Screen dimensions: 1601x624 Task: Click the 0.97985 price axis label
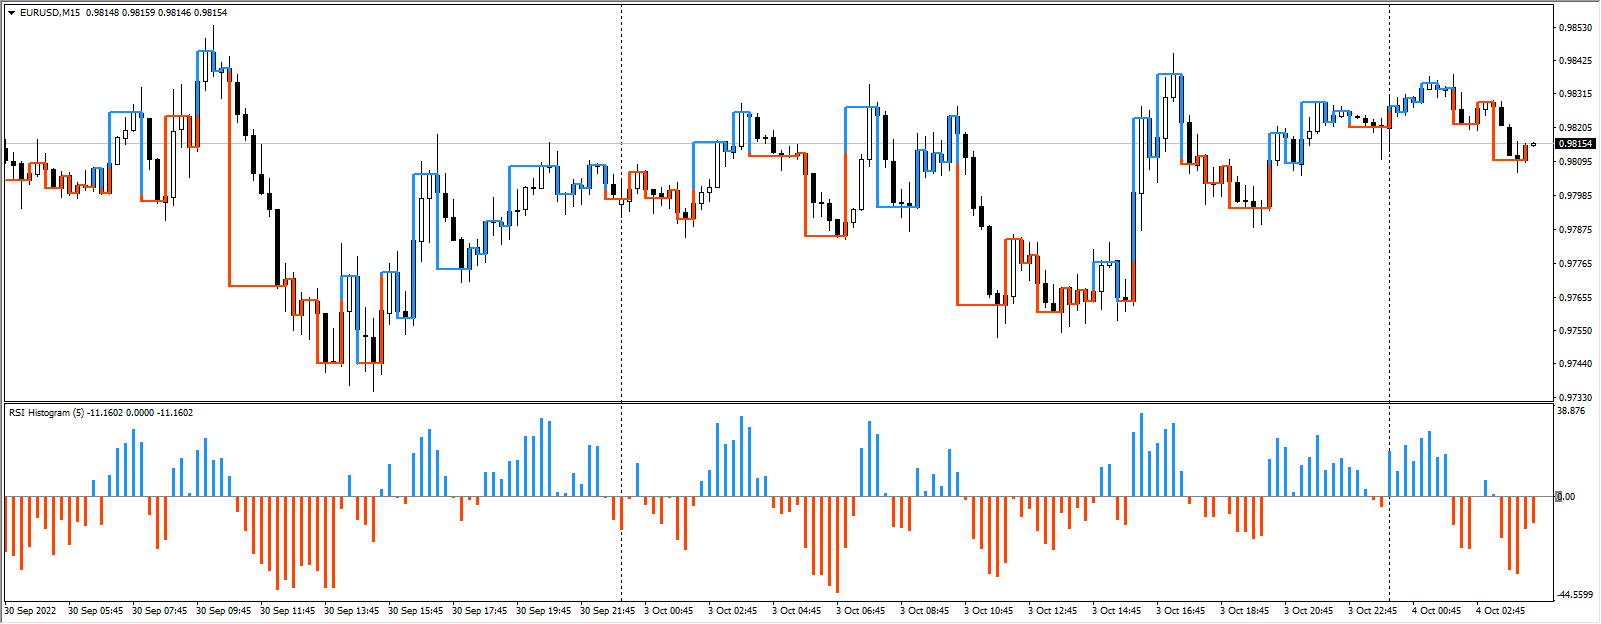(x=1575, y=196)
